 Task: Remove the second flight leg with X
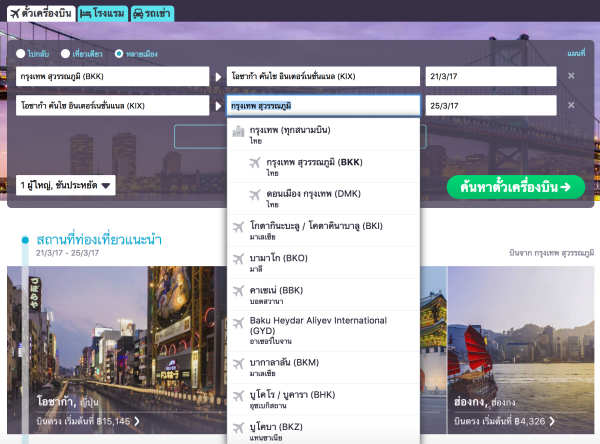pyautogui.click(x=571, y=105)
